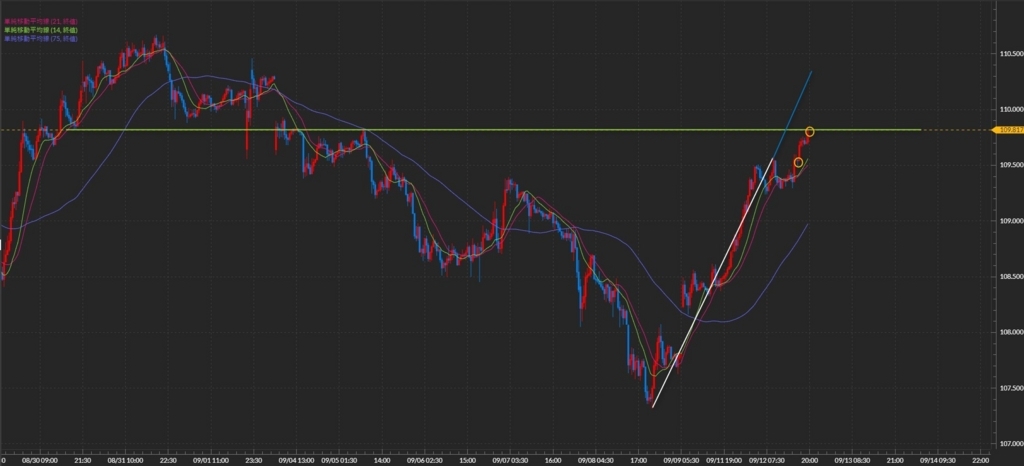Click the 109.500 price axis label

[1011, 165]
